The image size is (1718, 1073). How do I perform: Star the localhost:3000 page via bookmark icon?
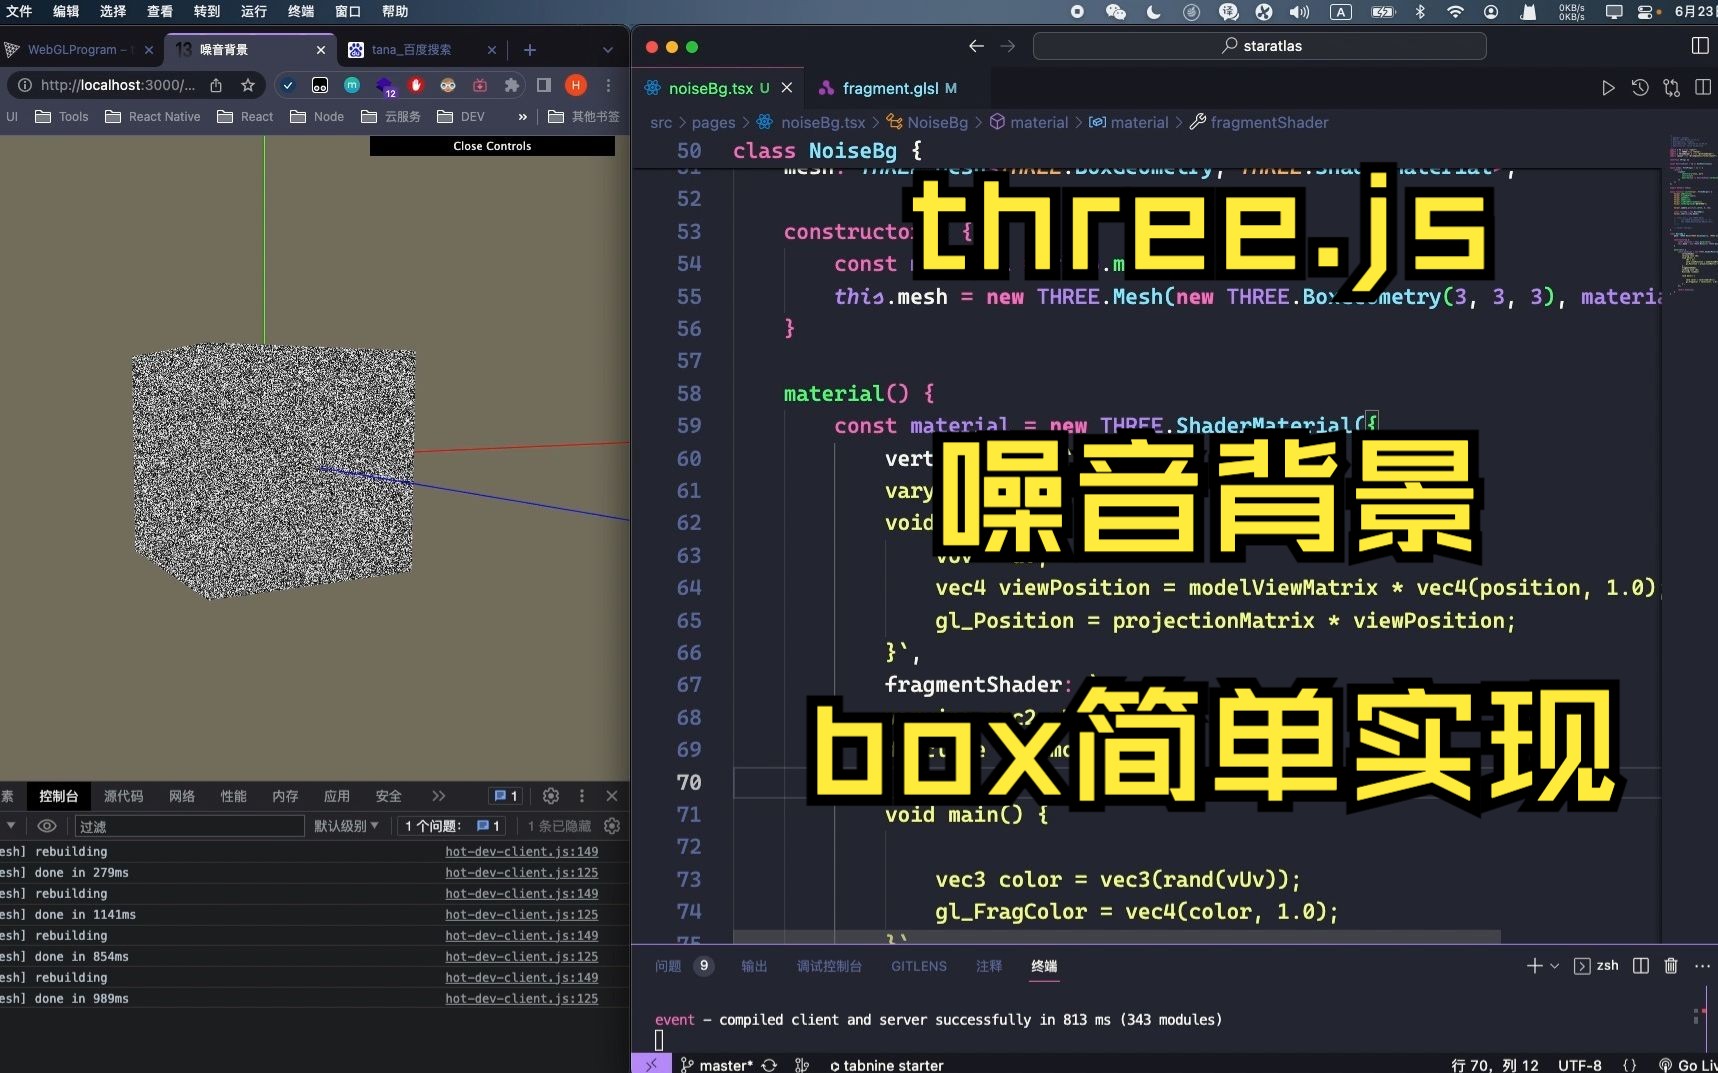pyautogui.click(x=247, y=86)
